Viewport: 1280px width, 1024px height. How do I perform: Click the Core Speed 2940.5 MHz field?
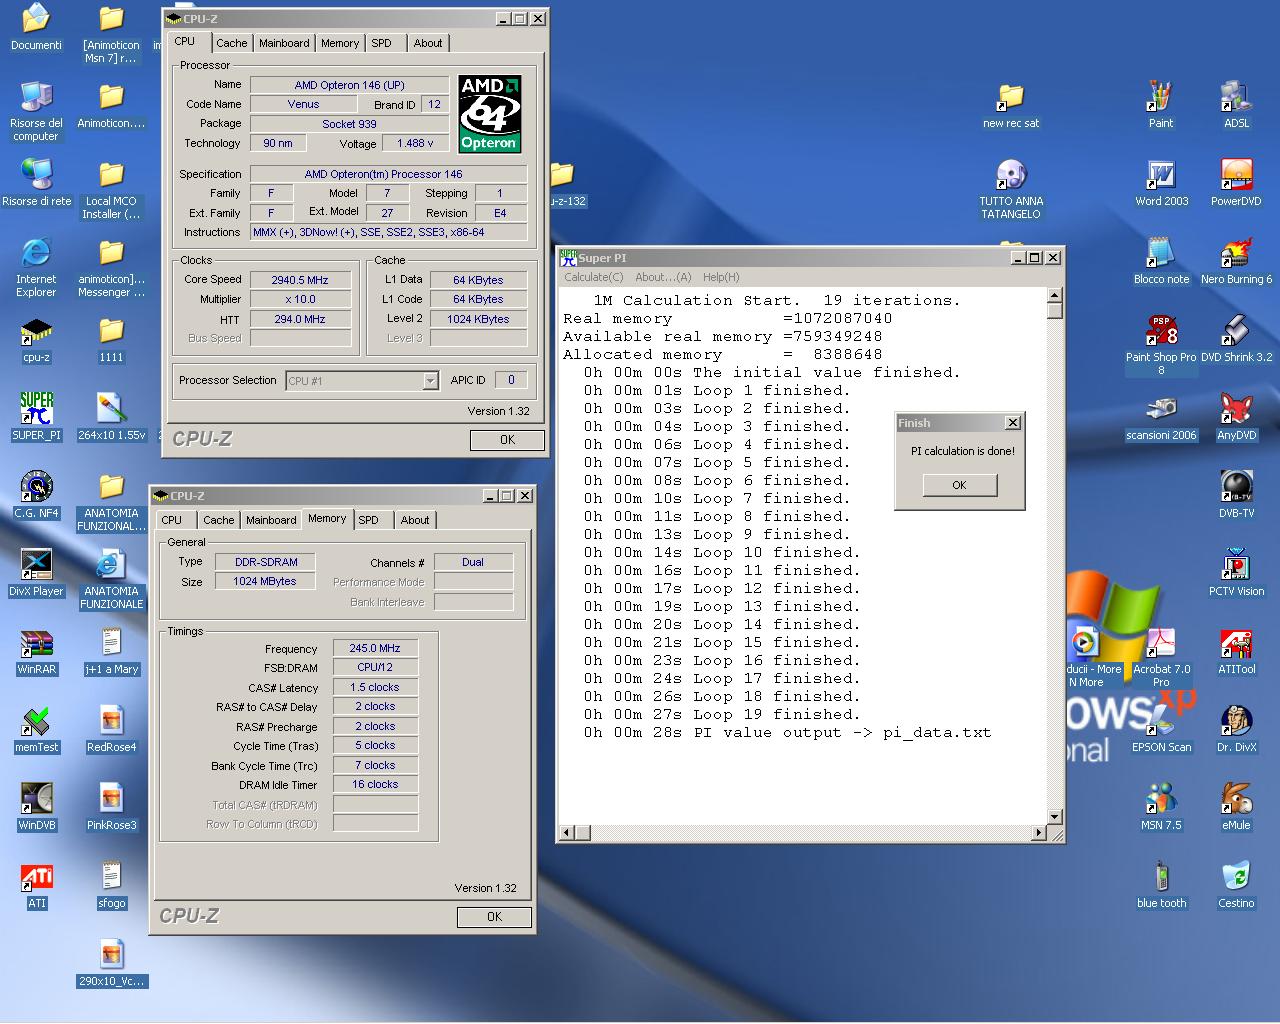click(300, 280)
